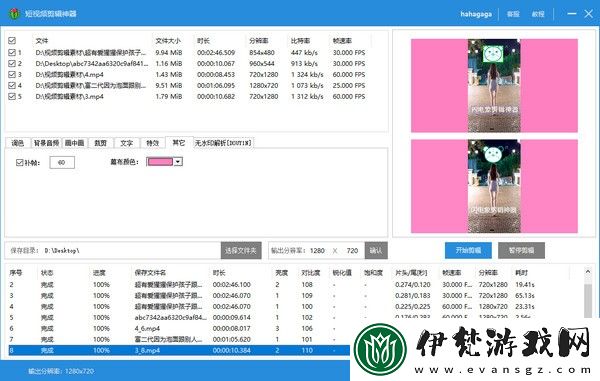This screenshot has height=381, width=600.
Task: Open the 背景音频 tab
Action: (46, 143)
